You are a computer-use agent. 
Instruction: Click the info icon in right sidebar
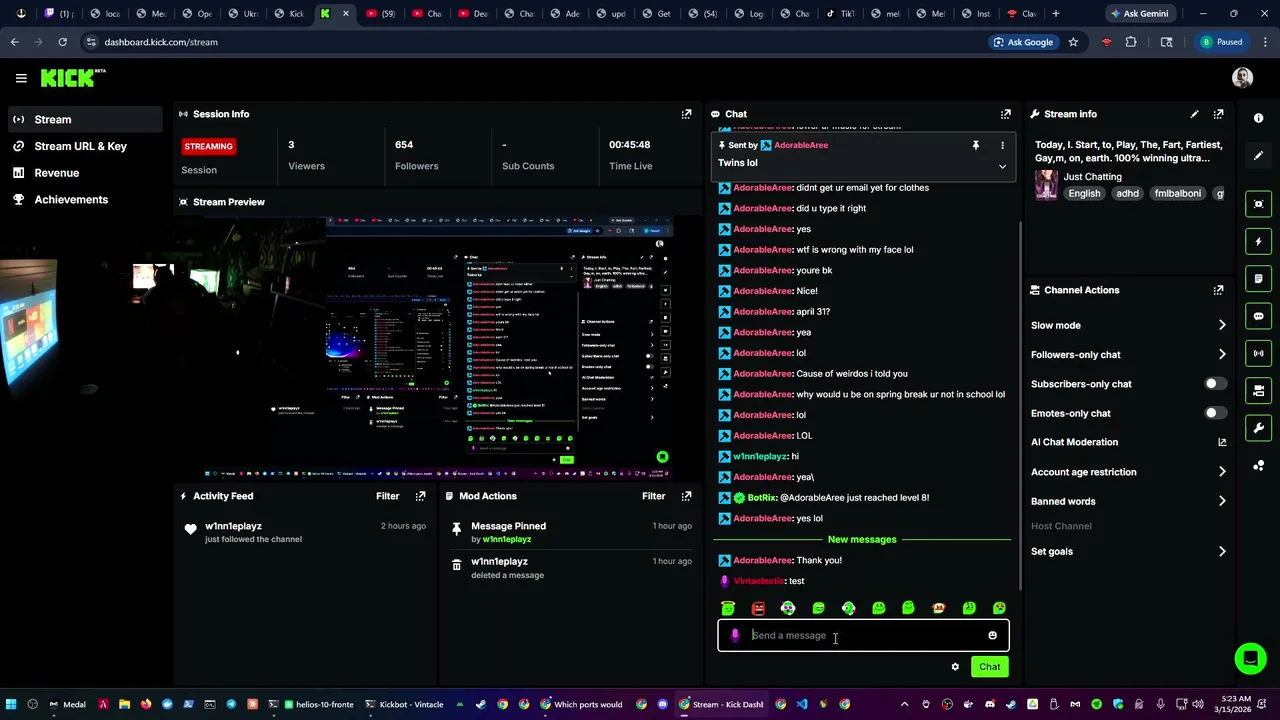(1258, 118)
